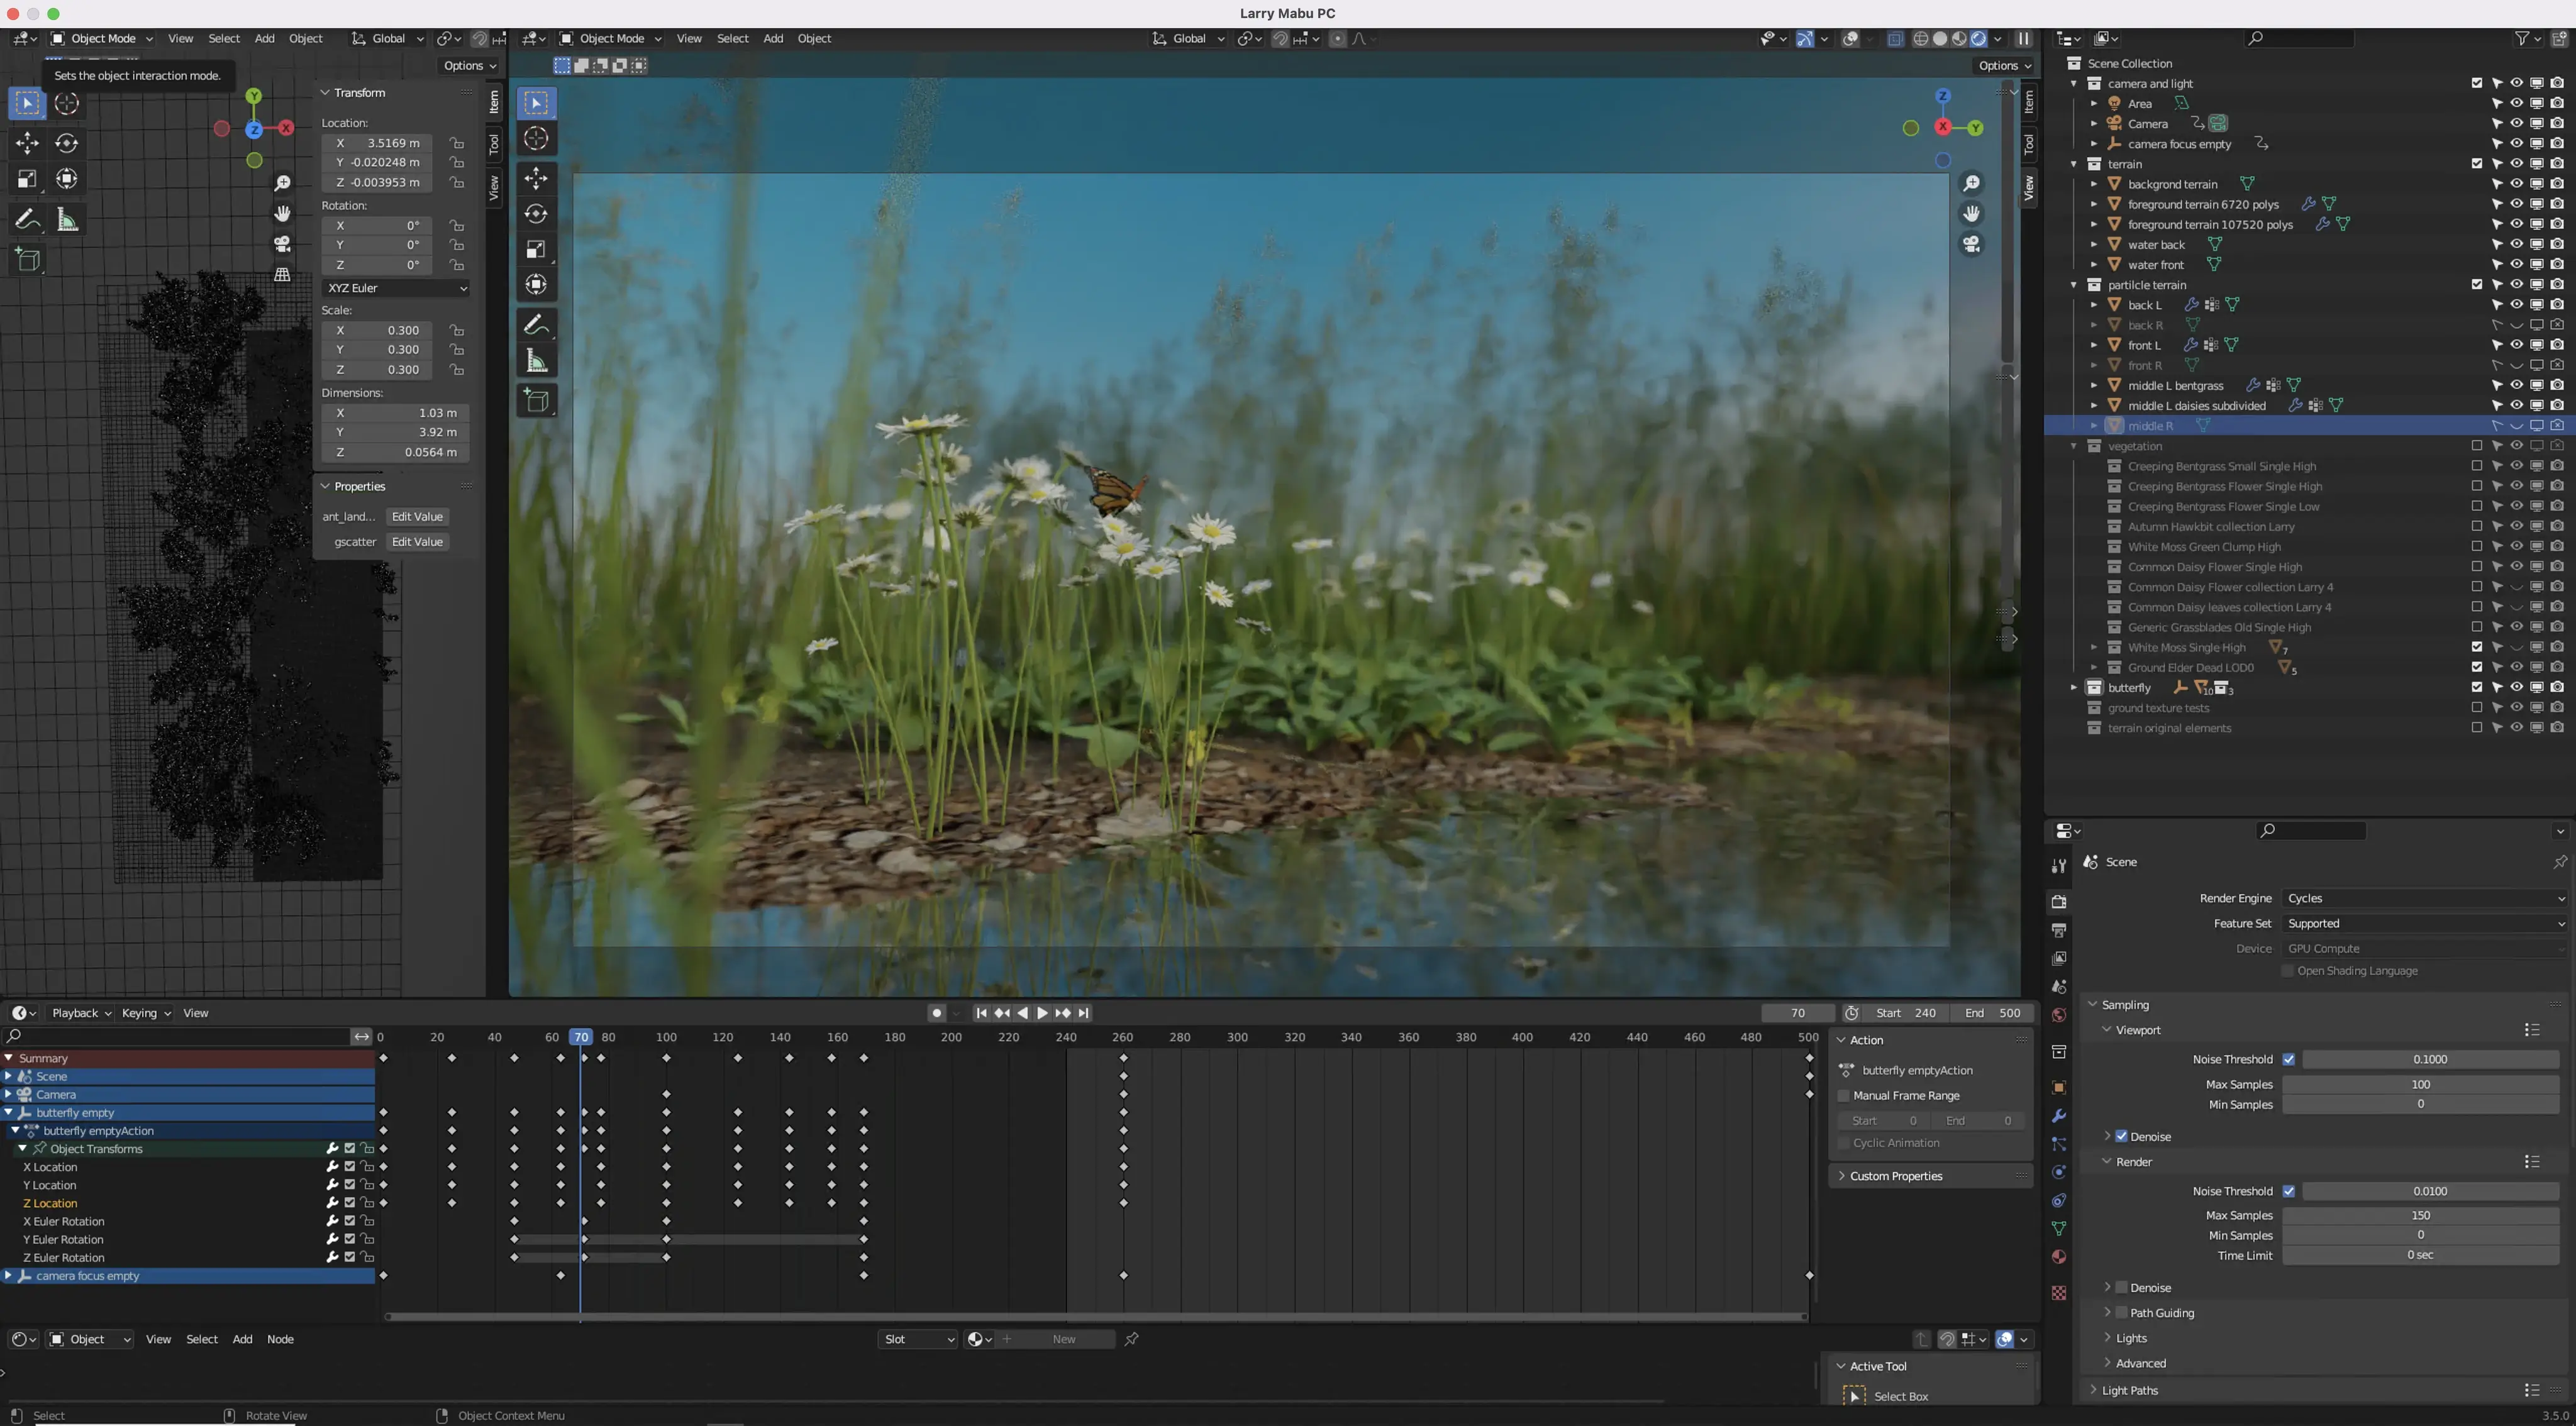Open Modifier Properties via the wrench icon
The width and height of the screenshot is (2576, 1426).
(2059, 1115)
